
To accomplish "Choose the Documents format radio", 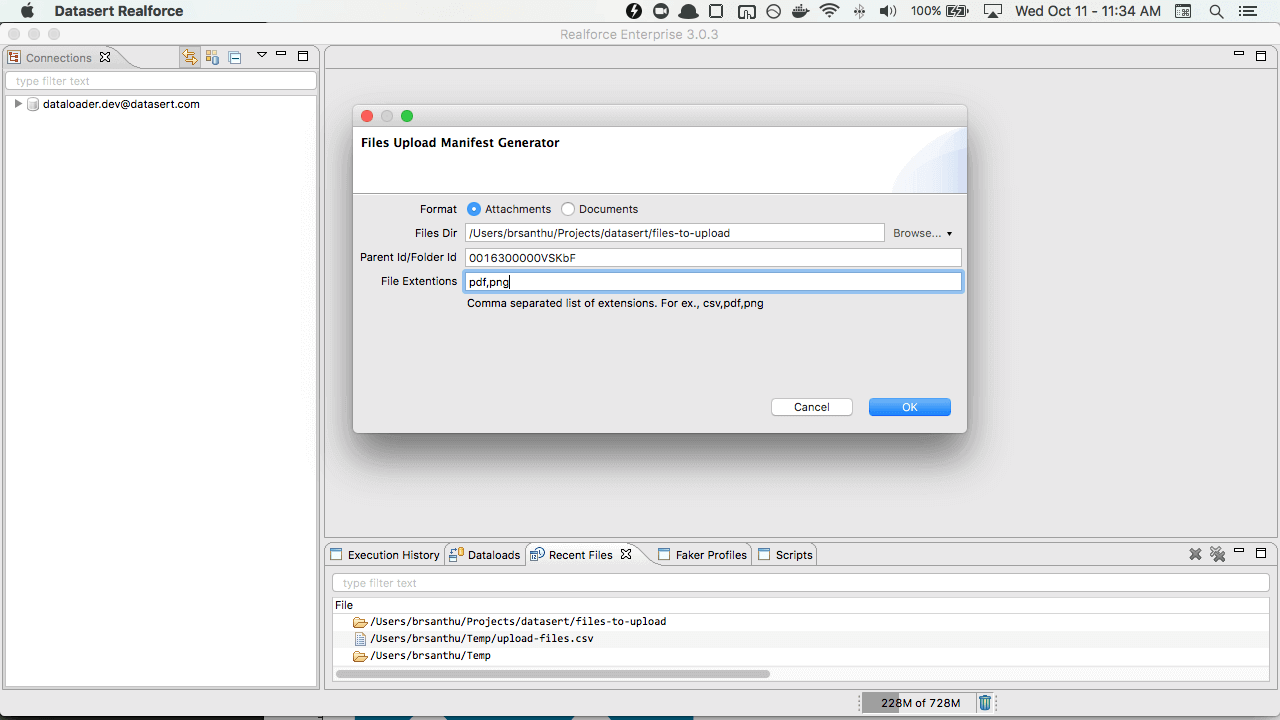I will pos(568,209).
